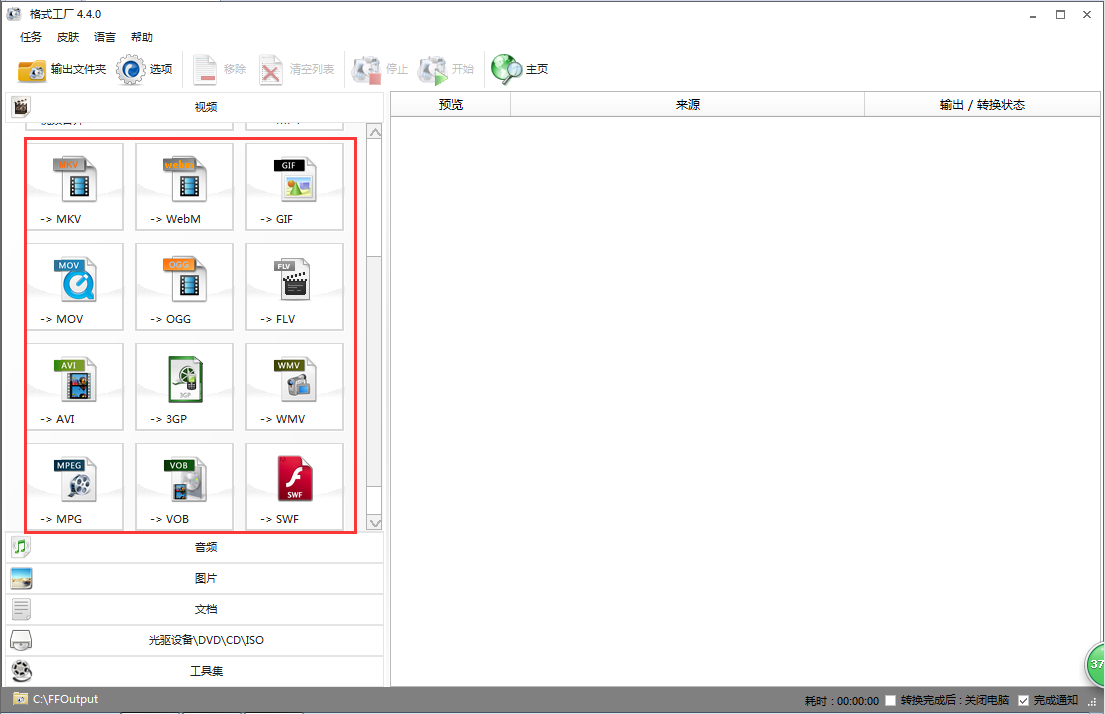Select the MOV format converter icon
This screenshot has height=714, width=1105.
[74, 287]
